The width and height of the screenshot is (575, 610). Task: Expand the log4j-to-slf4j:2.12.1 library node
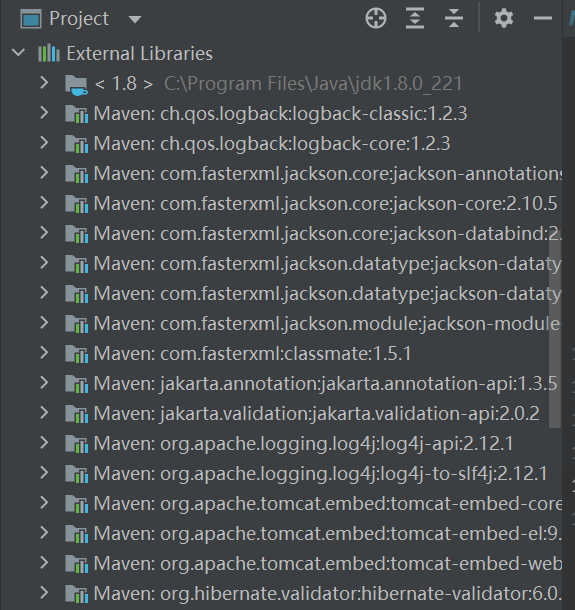pos(44,472)
